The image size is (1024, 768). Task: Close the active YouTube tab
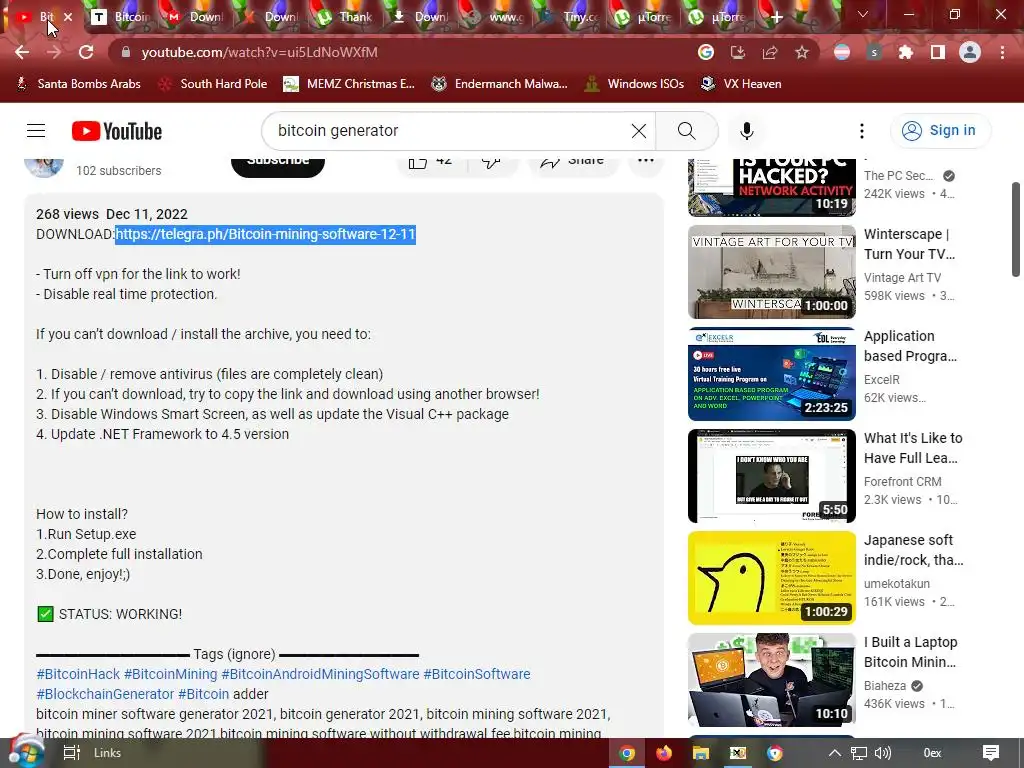pos(68,17)
